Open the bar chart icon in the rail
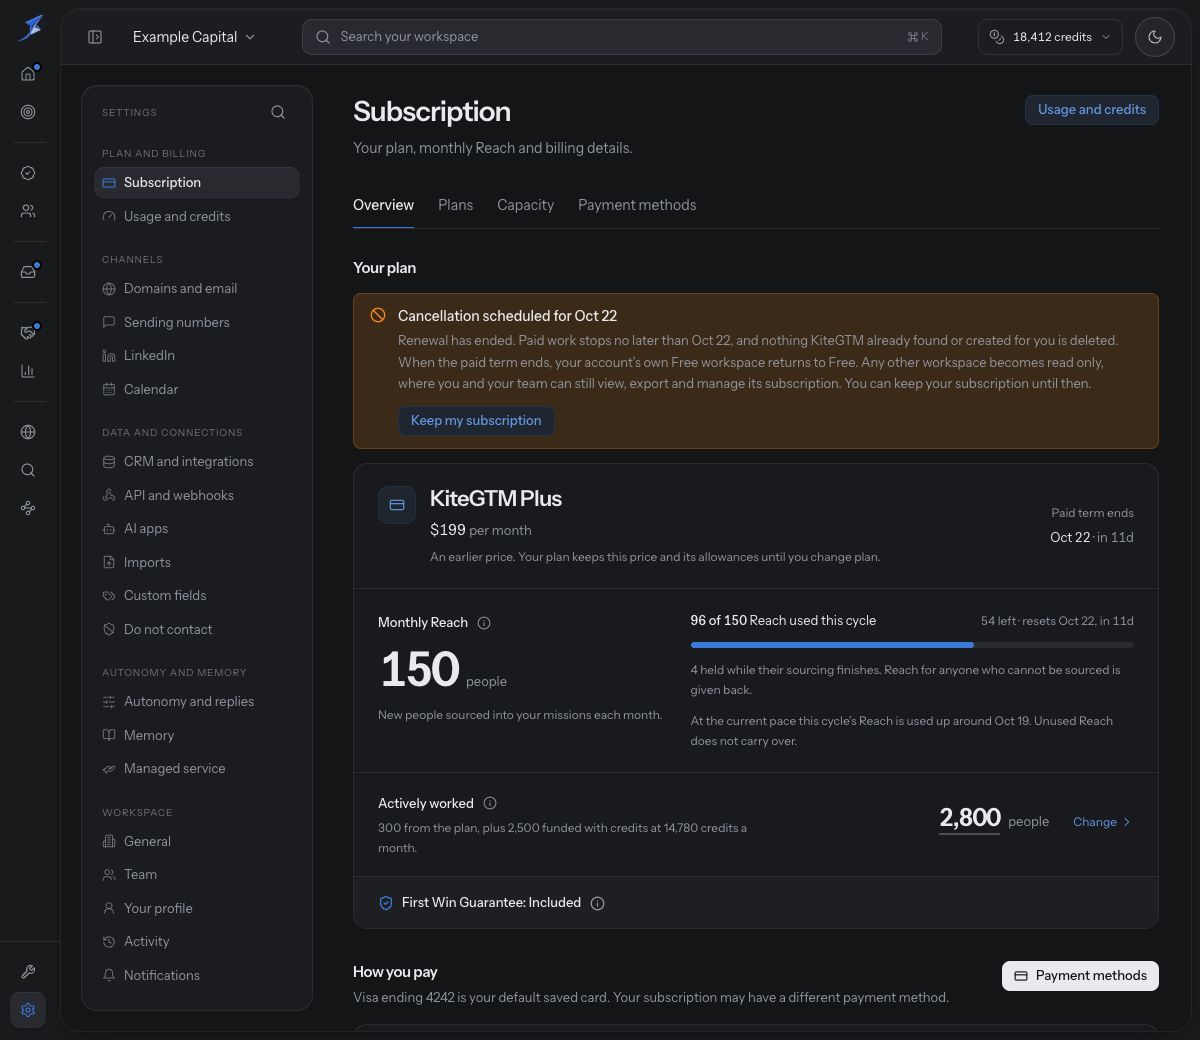Image resolution: width=1200 pixels, height=1040 pixels. click(28, 371)
